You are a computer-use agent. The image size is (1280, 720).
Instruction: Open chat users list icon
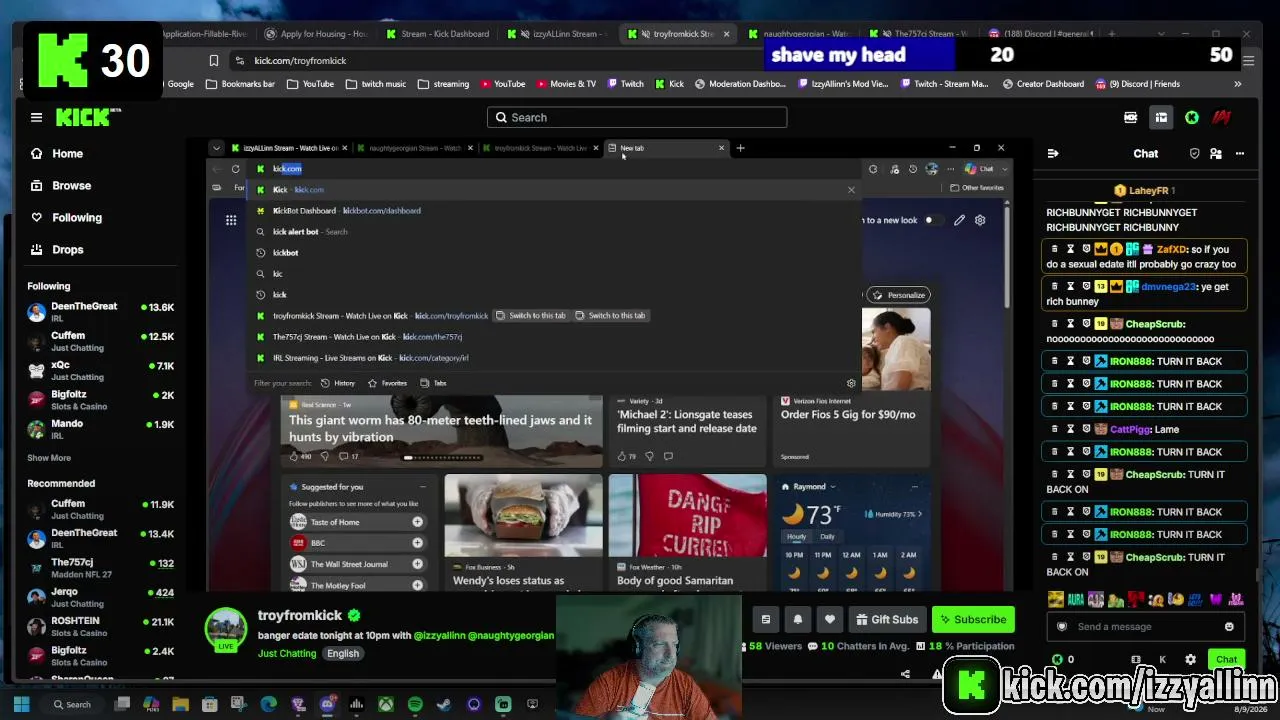(1216, 153)
